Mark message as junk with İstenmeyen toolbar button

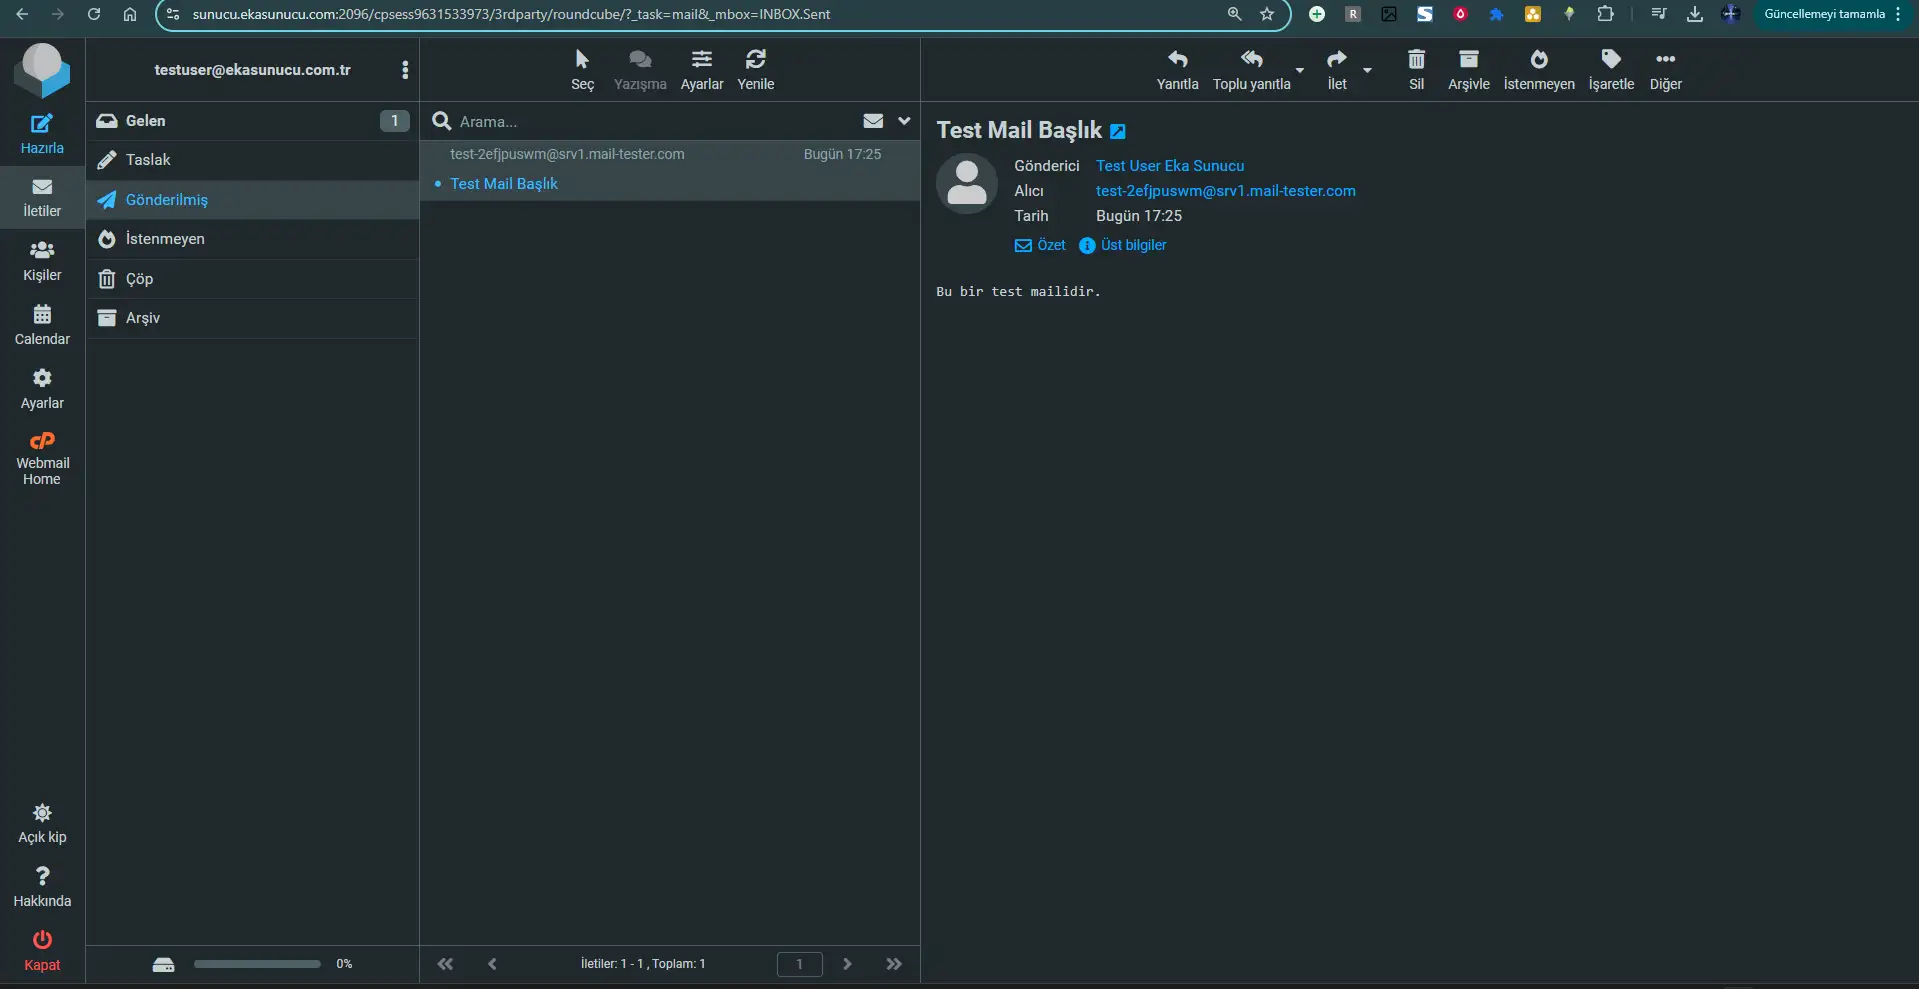(x=1539, y=70)
